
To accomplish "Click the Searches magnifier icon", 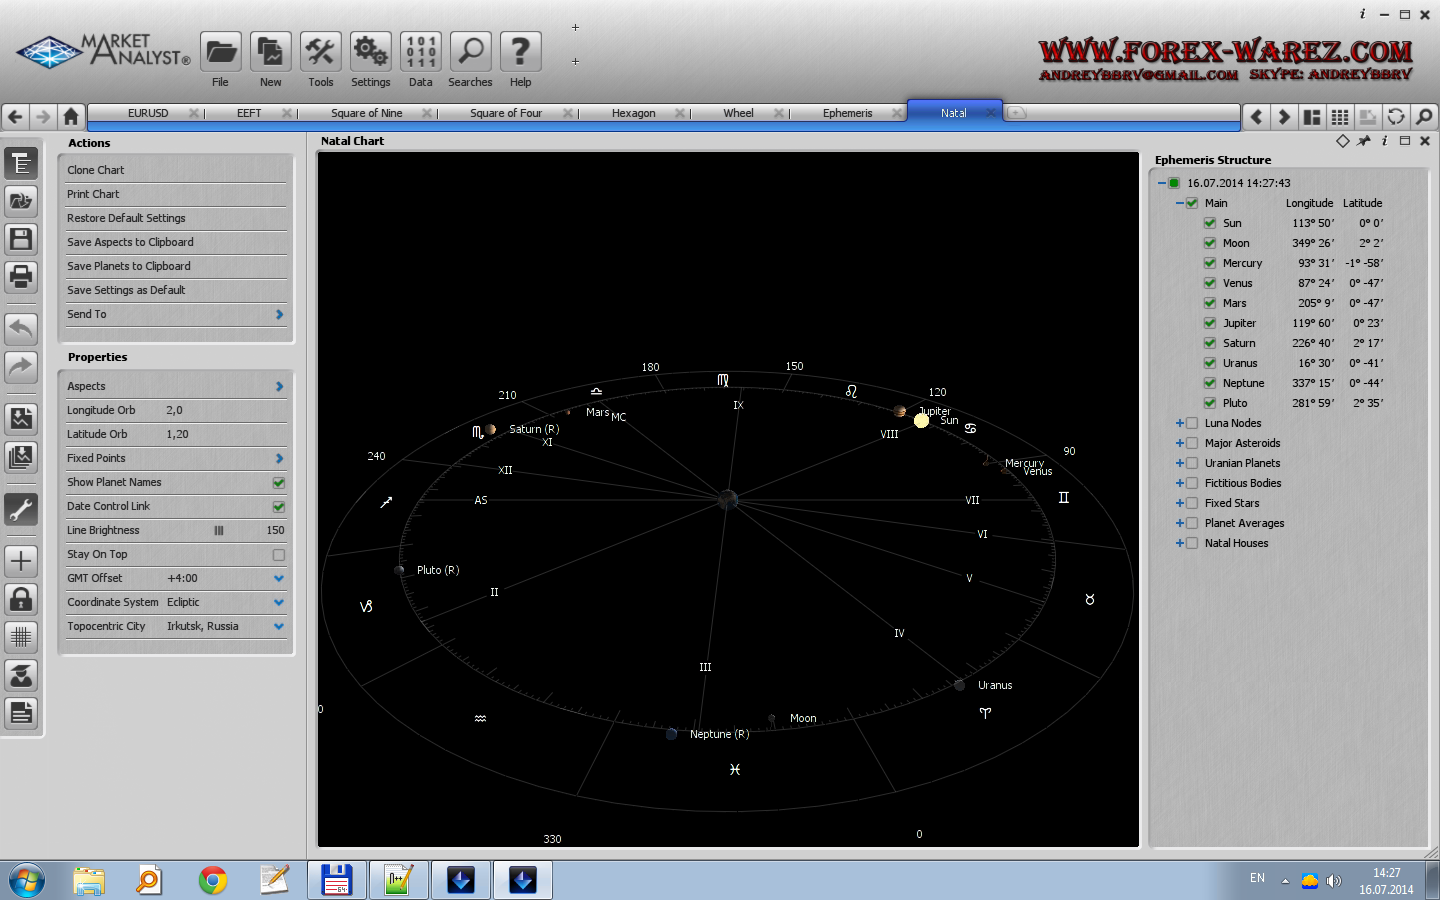I will [x=470, y=52].
